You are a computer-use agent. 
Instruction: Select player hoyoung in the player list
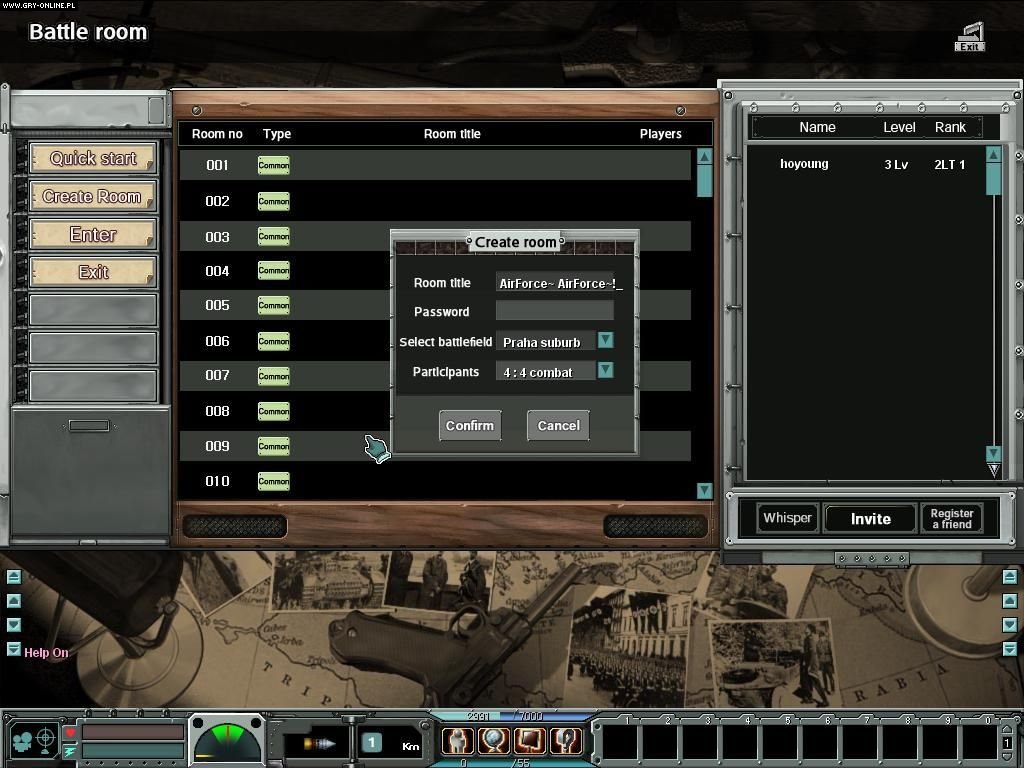click(x=804, y=164)
